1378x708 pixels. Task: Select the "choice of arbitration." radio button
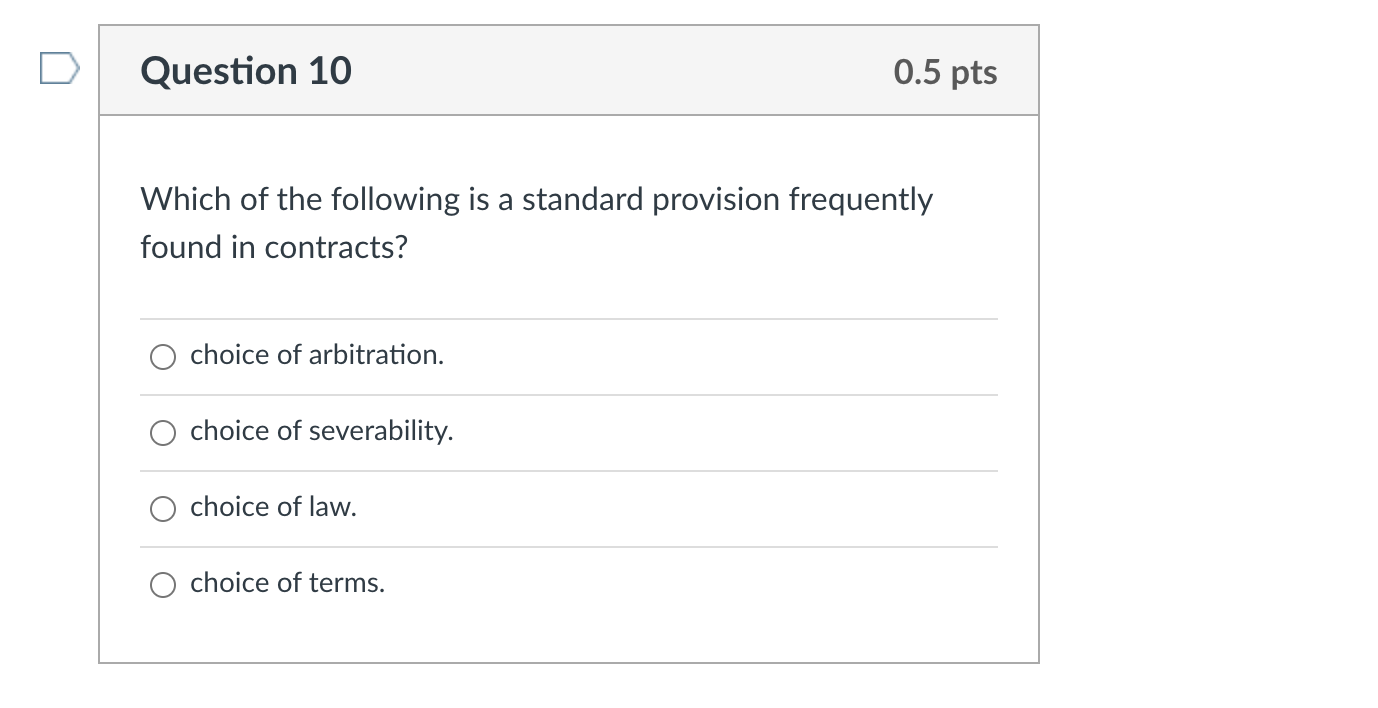(163, 357)
